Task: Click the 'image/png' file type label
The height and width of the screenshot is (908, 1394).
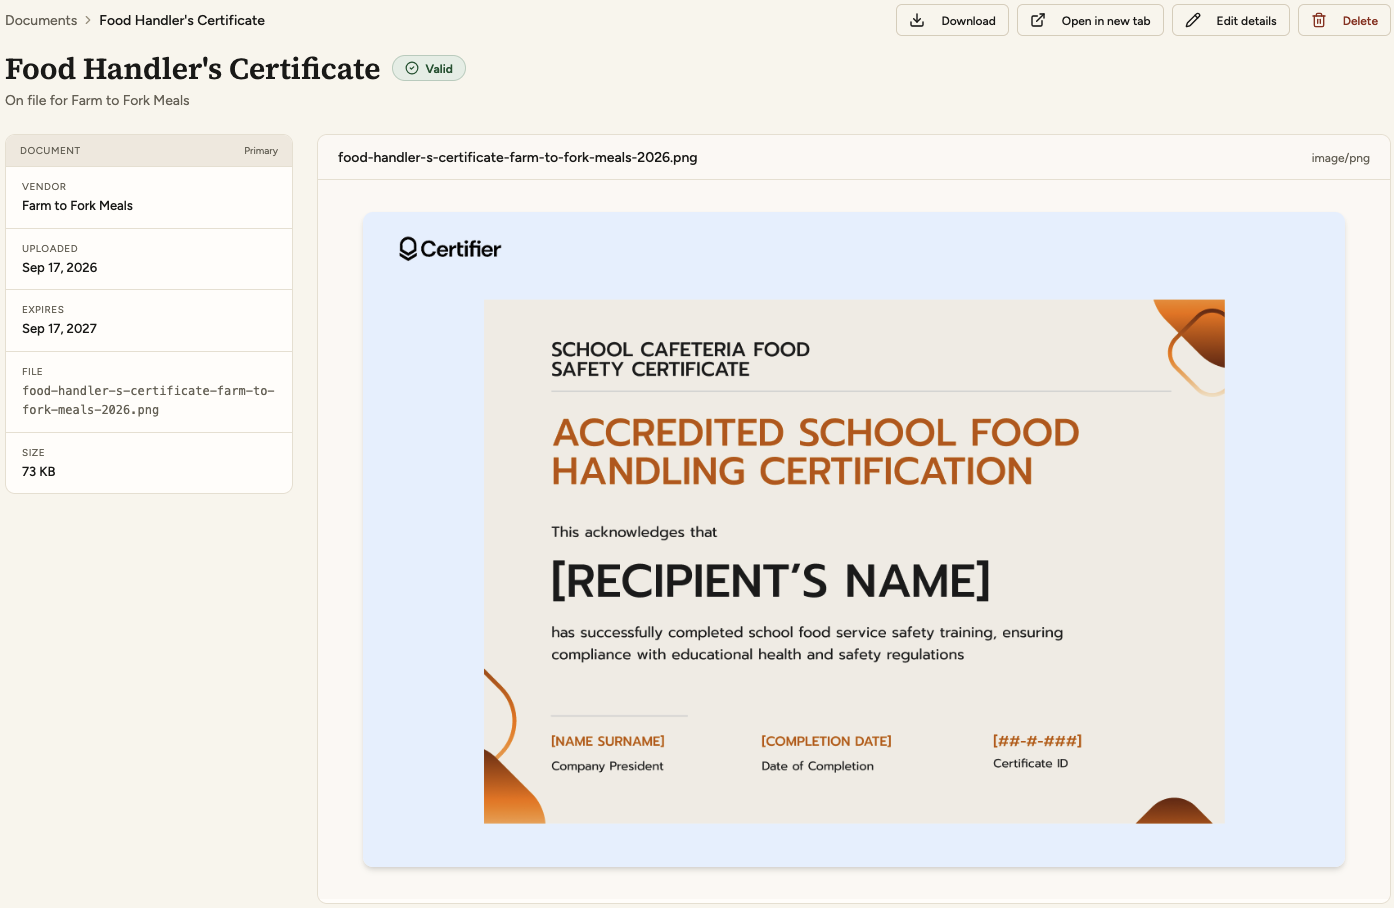Action: [1341, 158]
